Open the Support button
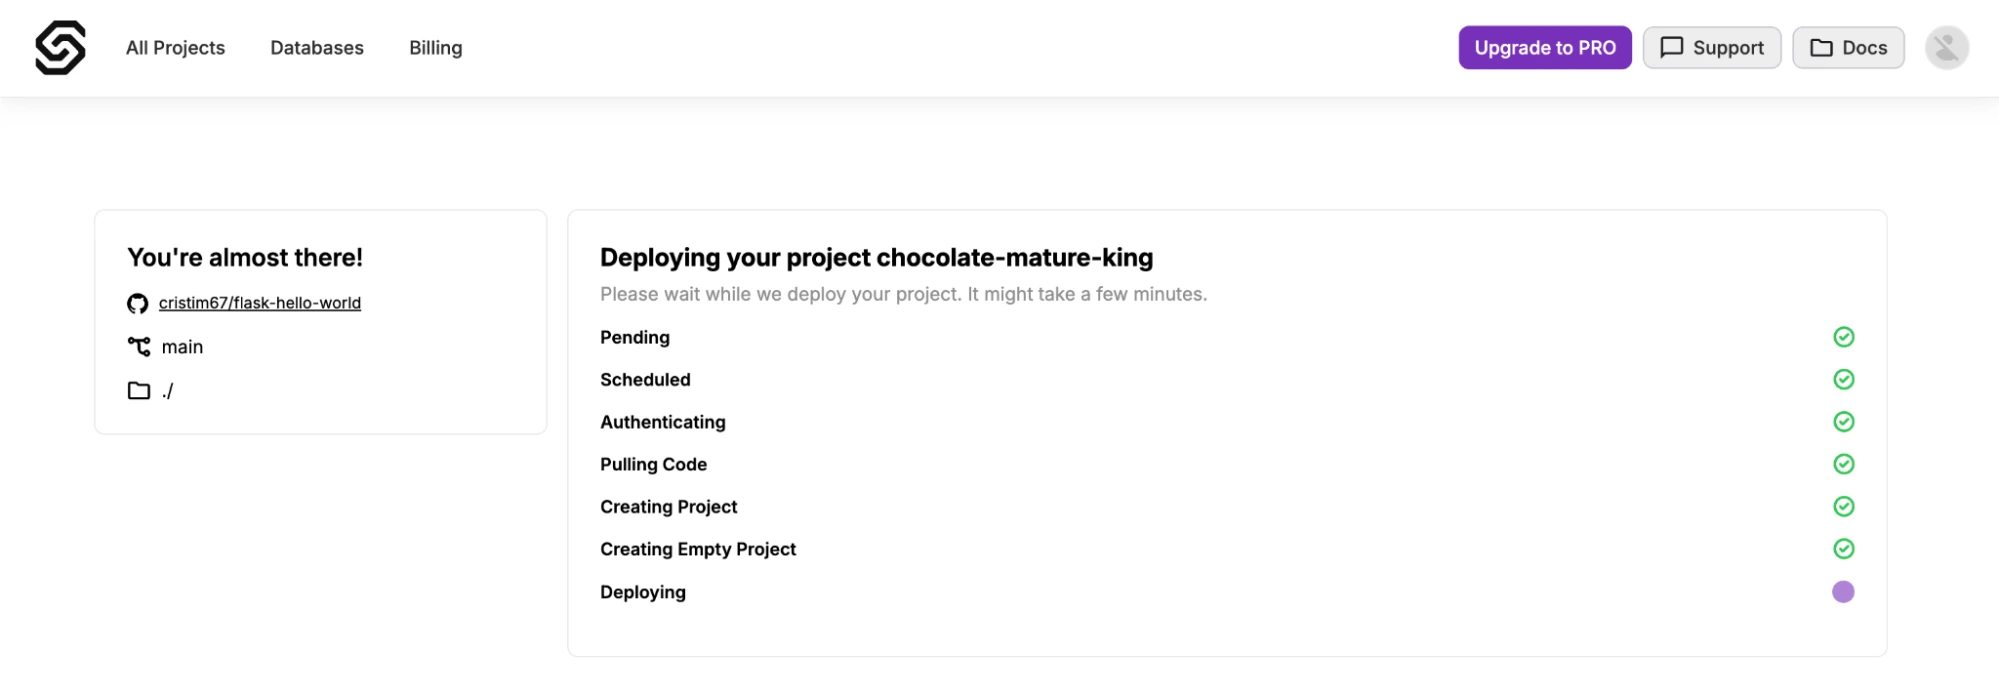 pos(1711,48)
